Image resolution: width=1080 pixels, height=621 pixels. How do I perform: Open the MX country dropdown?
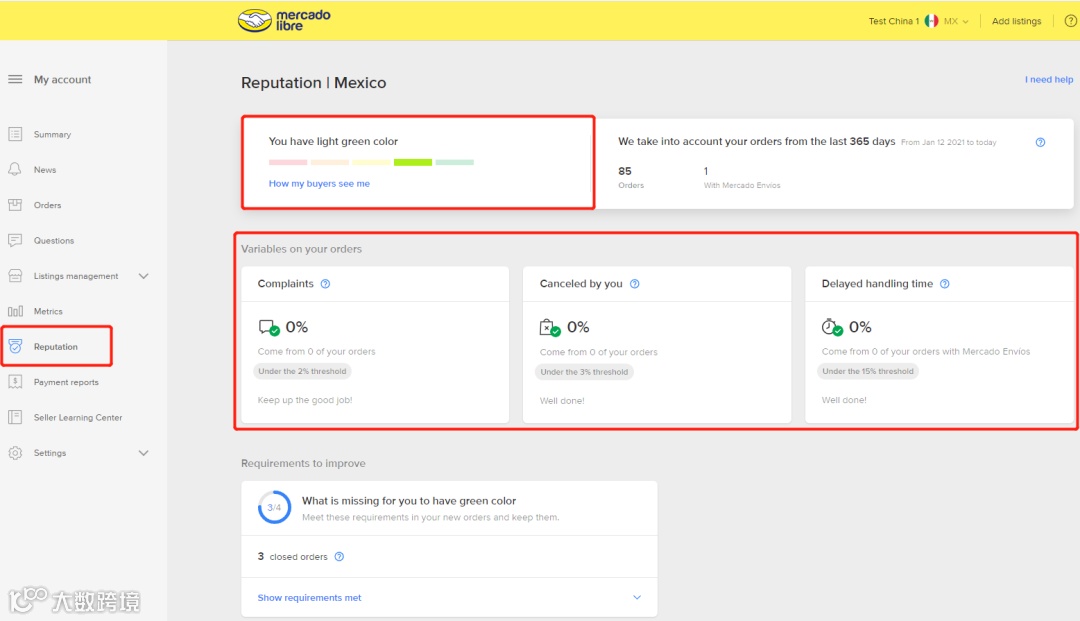(956, 21)
